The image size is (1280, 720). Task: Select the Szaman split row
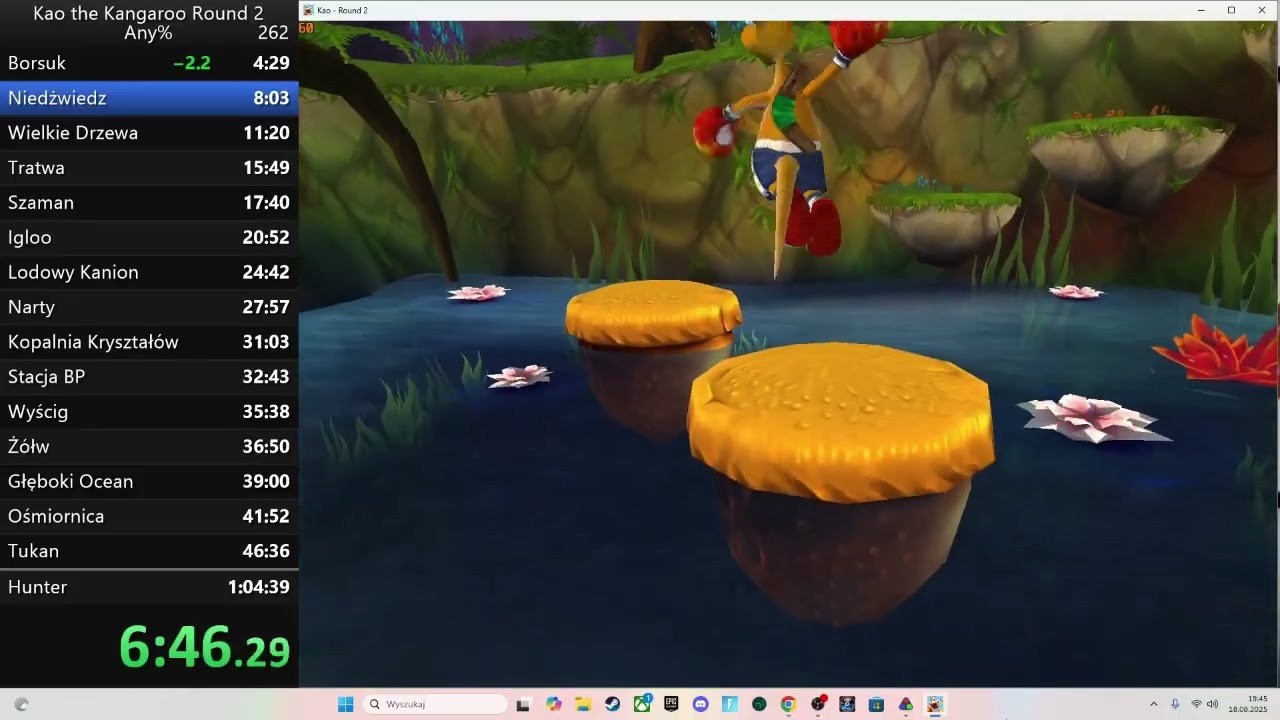(x=149, y=203)
